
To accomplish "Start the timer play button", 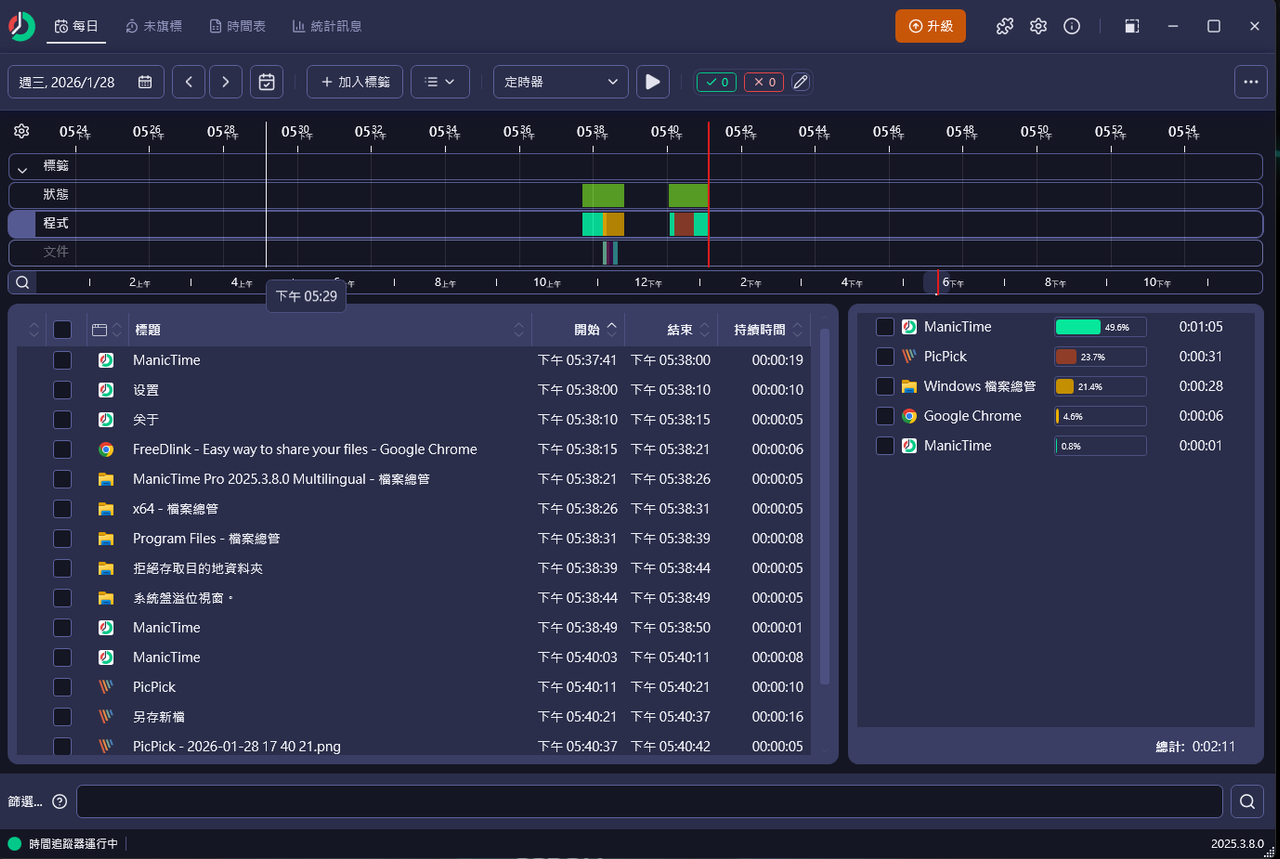I will pyautogui.click(x=653, y=82).
